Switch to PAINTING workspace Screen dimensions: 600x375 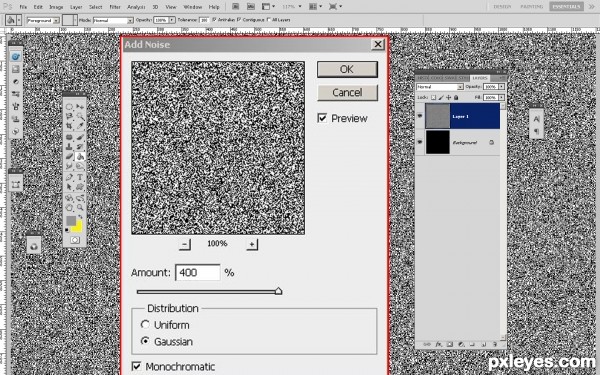point(532,7)
